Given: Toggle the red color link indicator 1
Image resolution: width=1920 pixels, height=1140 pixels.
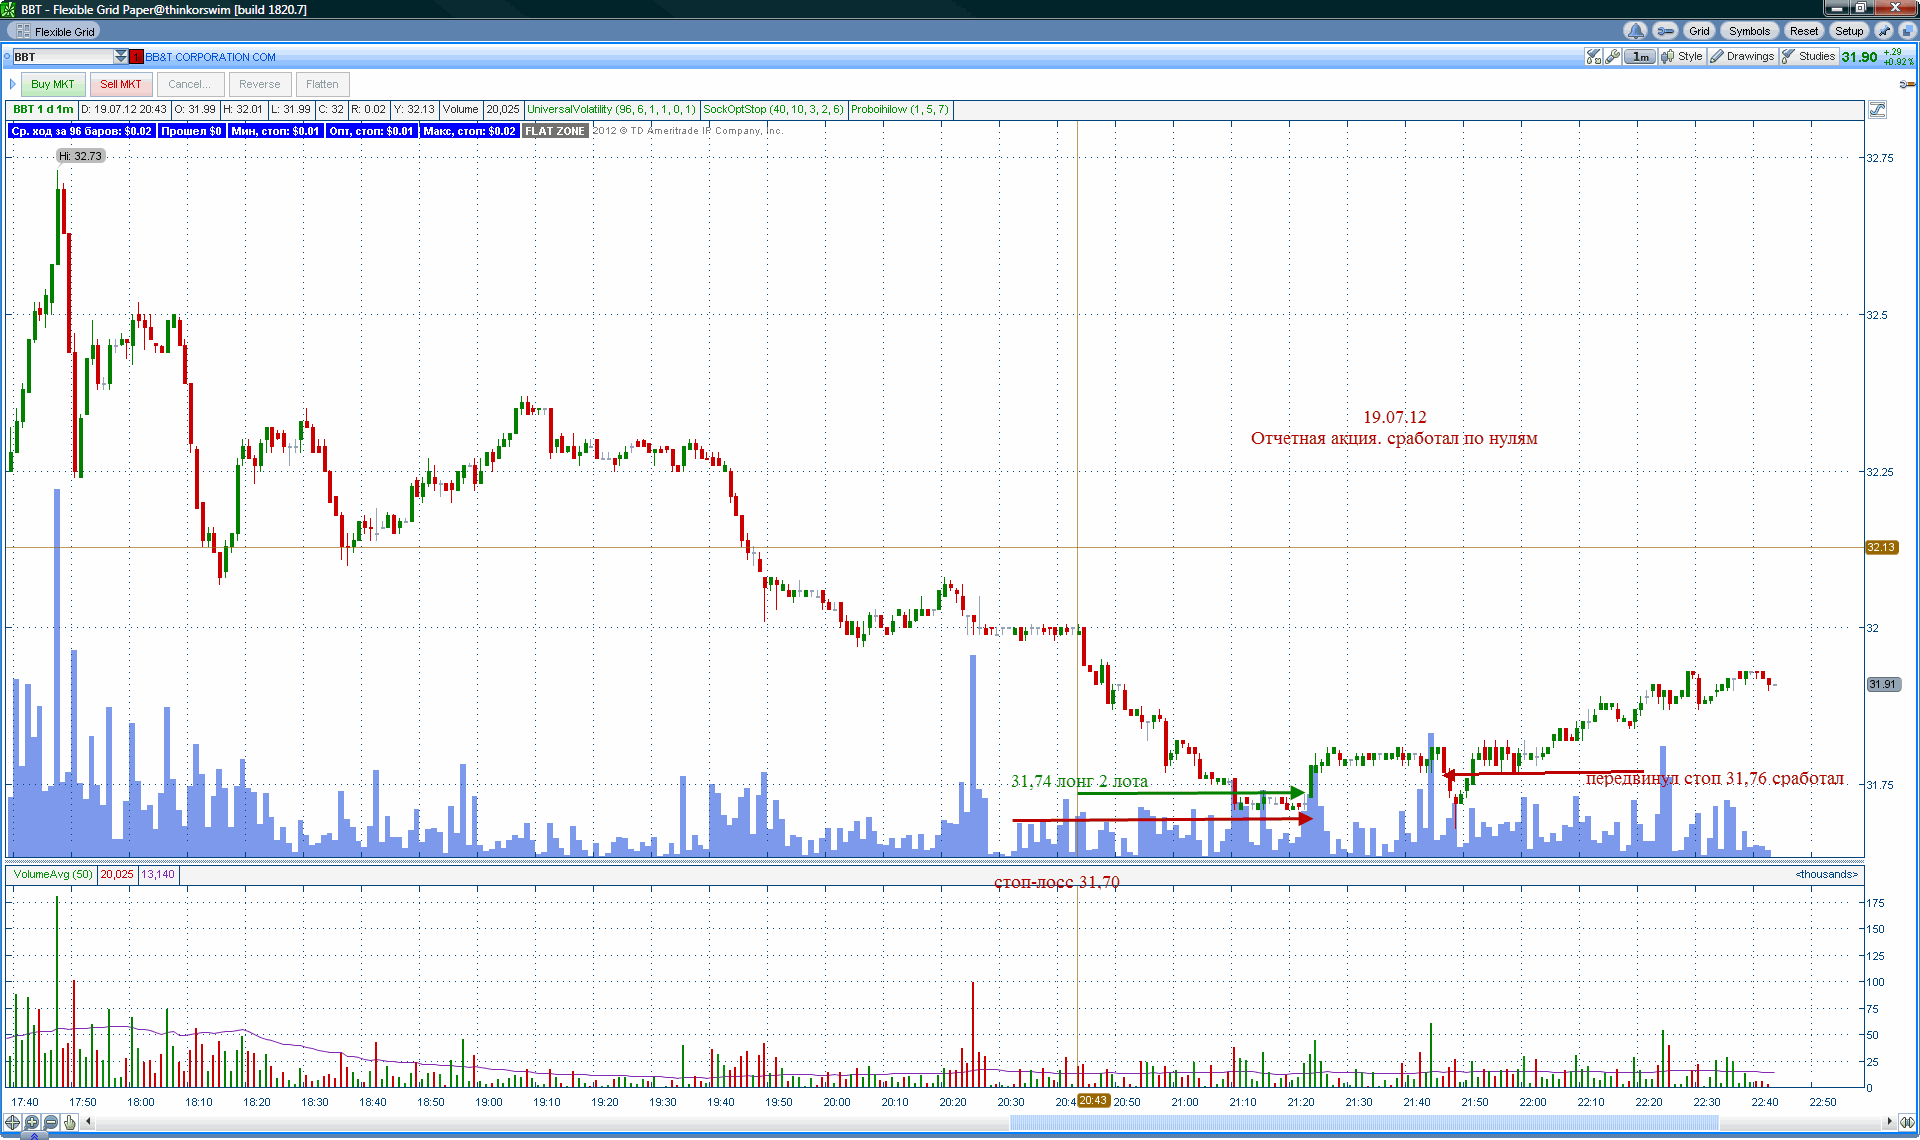Looking at the screenshot, I should [x=137, y=57].
